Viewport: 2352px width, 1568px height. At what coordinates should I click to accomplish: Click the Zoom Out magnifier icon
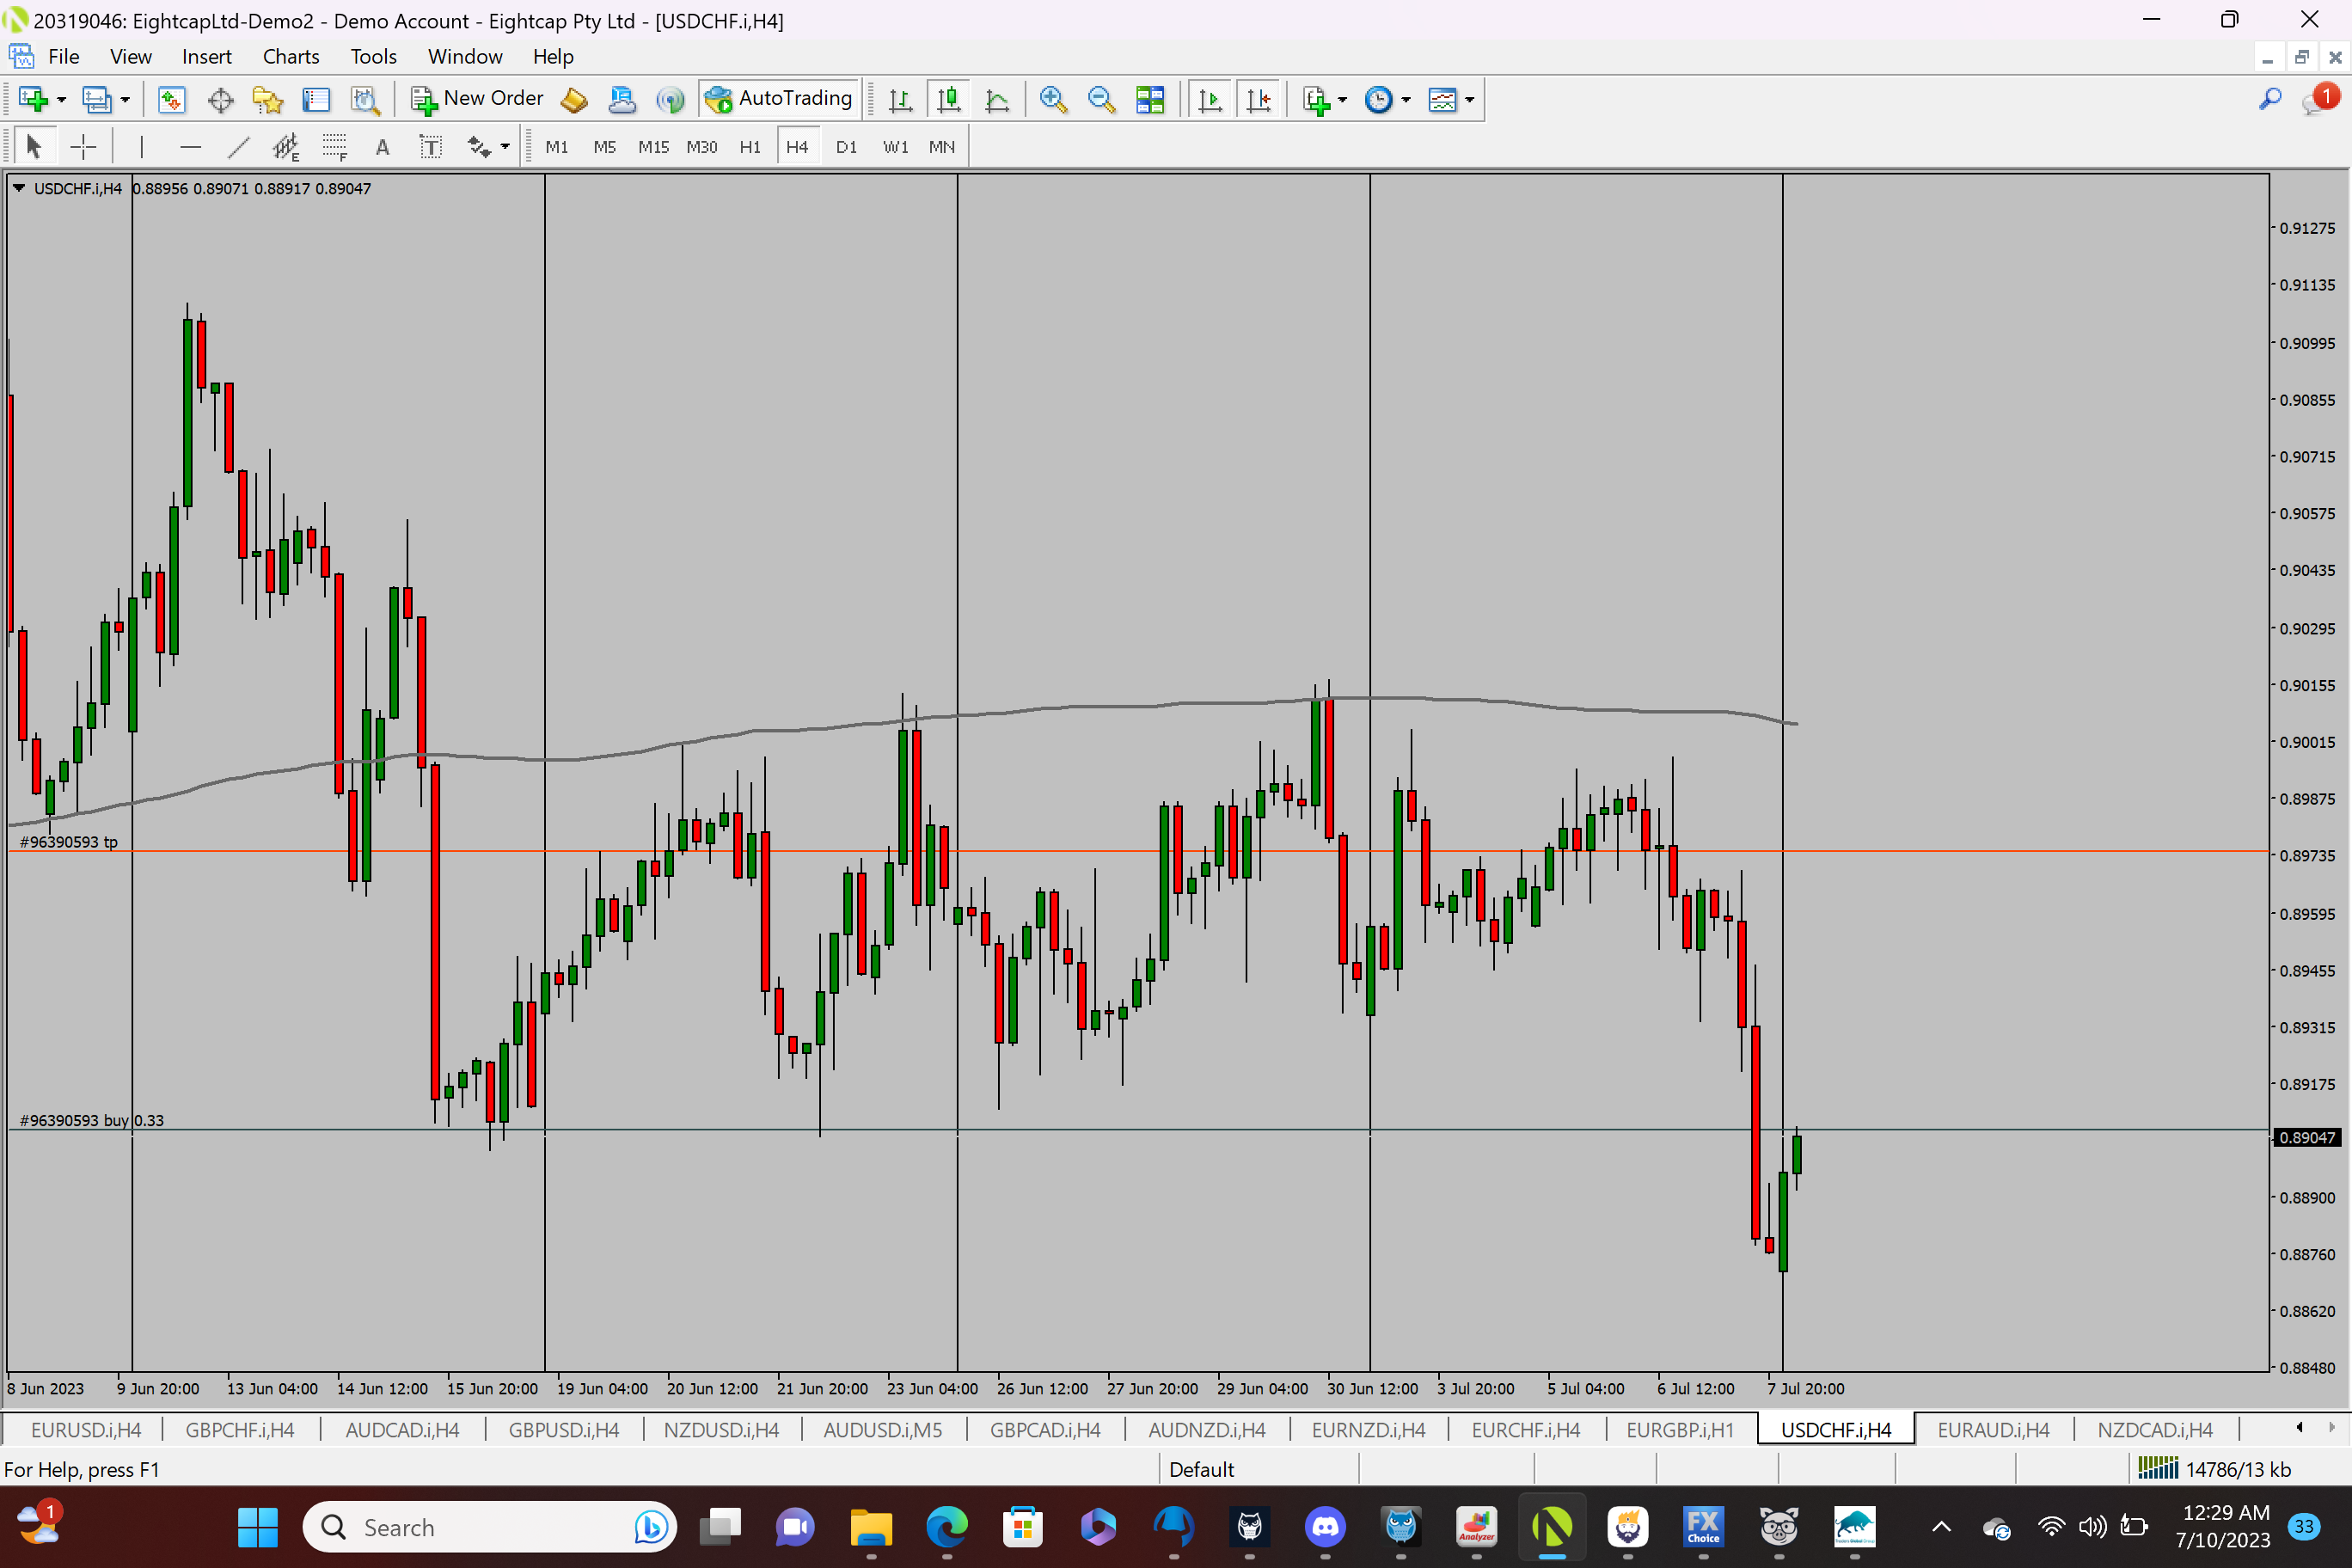(1101, 99)
